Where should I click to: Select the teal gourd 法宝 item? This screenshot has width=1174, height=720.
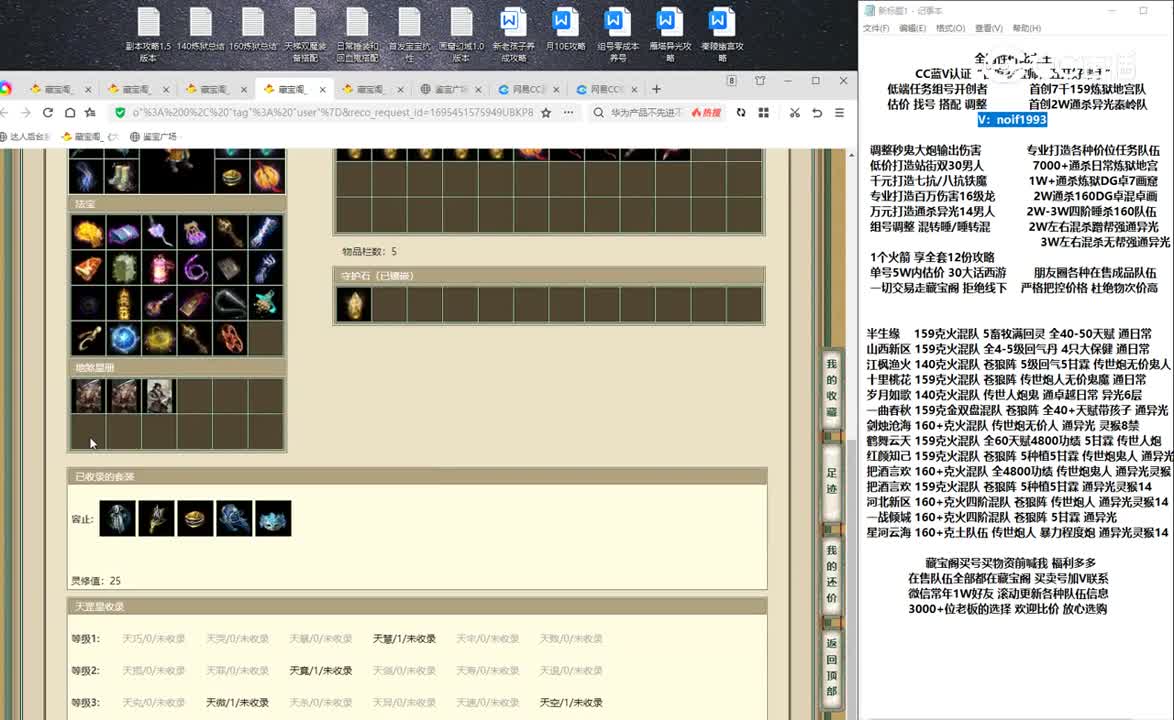click(266, 304)
